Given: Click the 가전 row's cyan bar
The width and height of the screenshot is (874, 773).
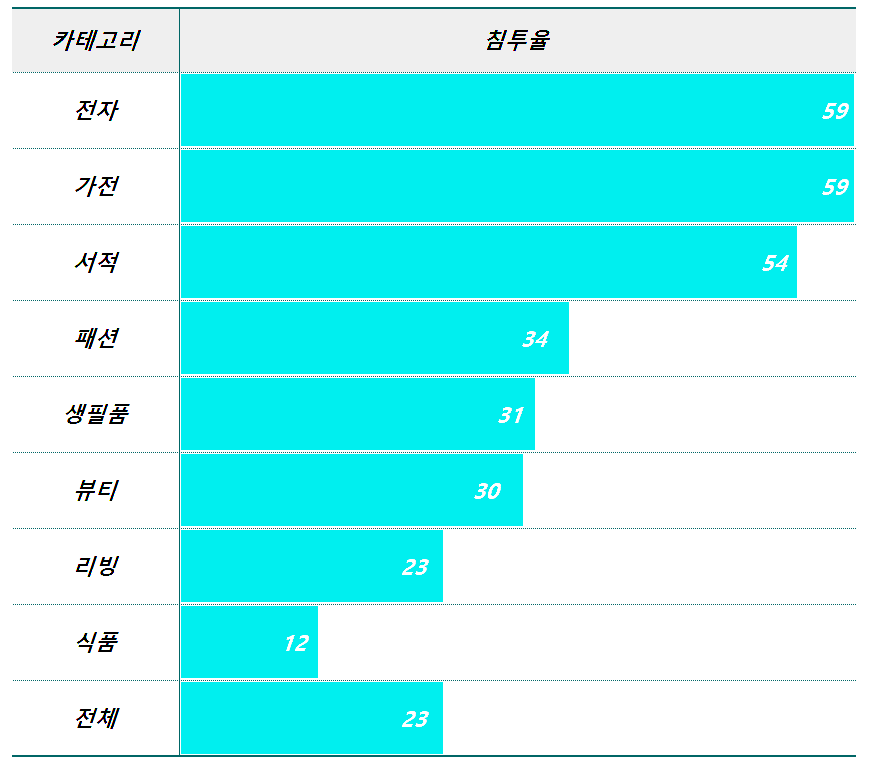Looking at the screenshot, I should pos(517,186).
